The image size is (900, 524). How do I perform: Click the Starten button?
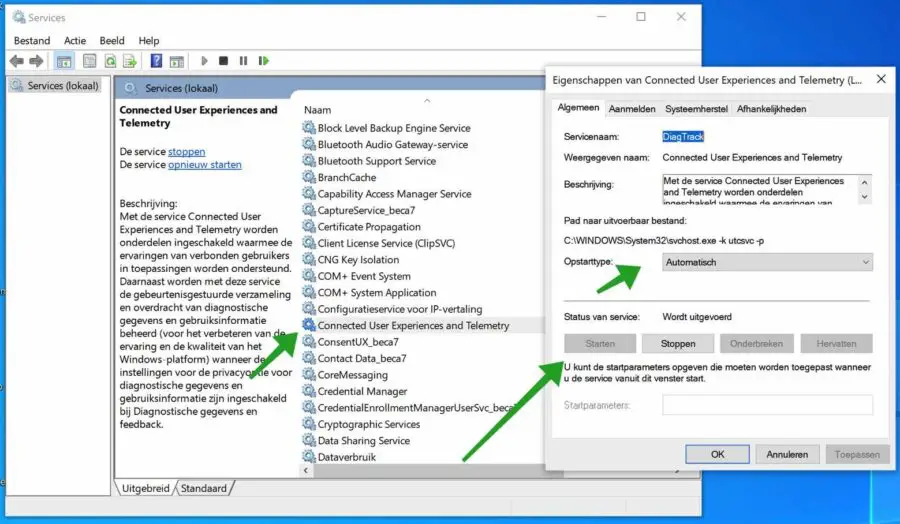point(600,343)
